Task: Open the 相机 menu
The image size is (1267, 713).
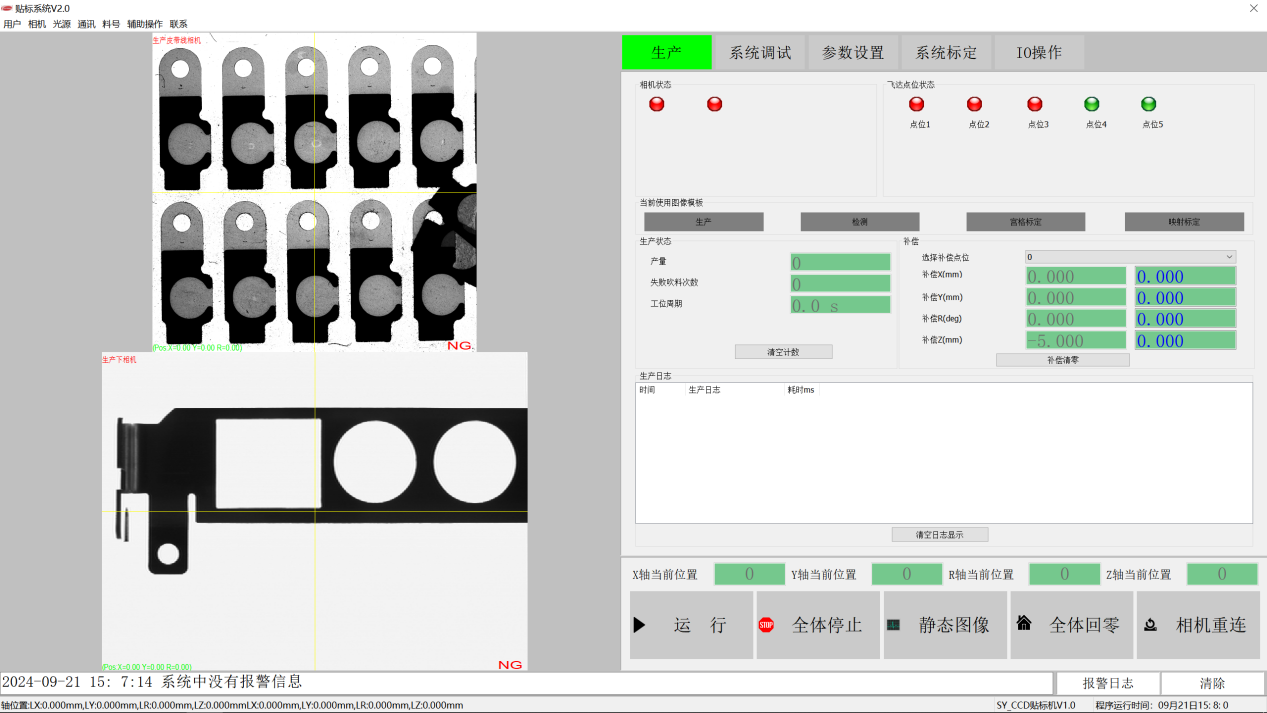Action: [37, 24]
